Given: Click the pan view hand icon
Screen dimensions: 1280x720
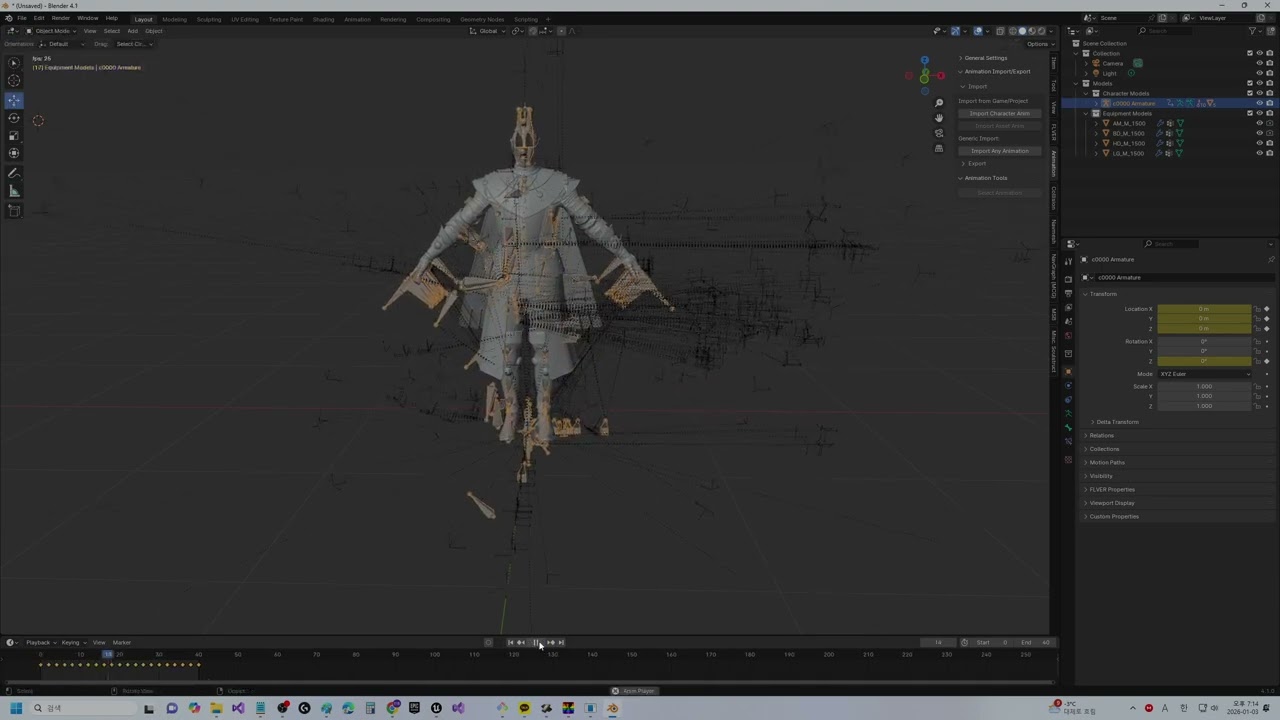Looking at the screenshot, I should click(x=938, y=118).
